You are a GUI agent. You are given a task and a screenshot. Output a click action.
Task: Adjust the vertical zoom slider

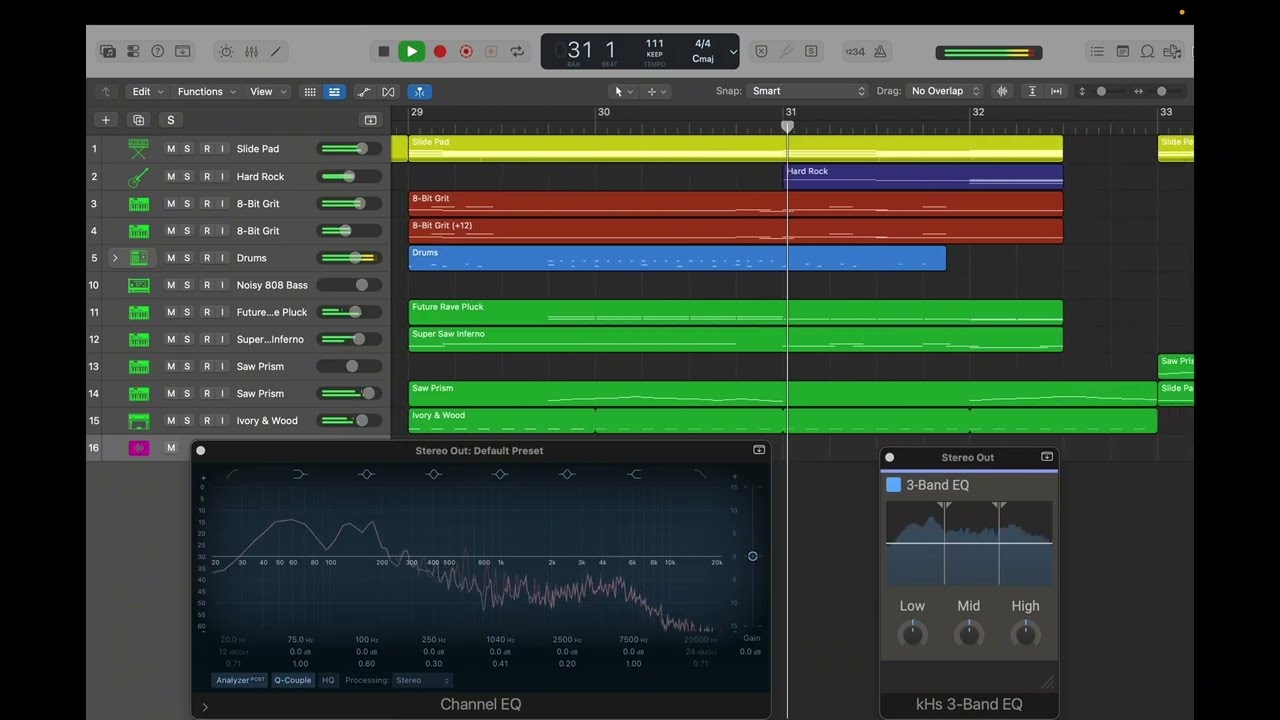(x=1101, y=91)
